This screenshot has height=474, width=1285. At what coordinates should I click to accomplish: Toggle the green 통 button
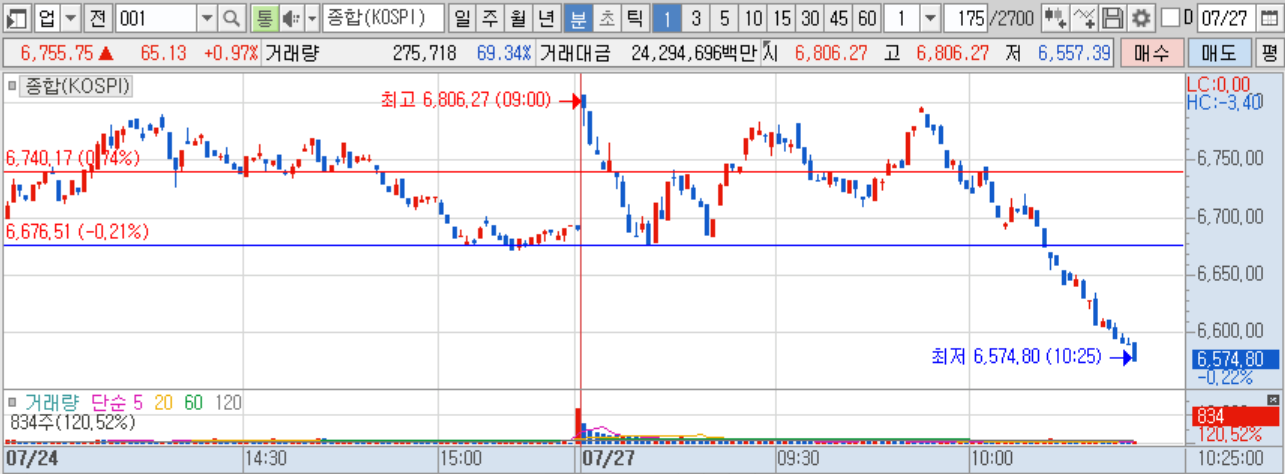coord(264,17)
